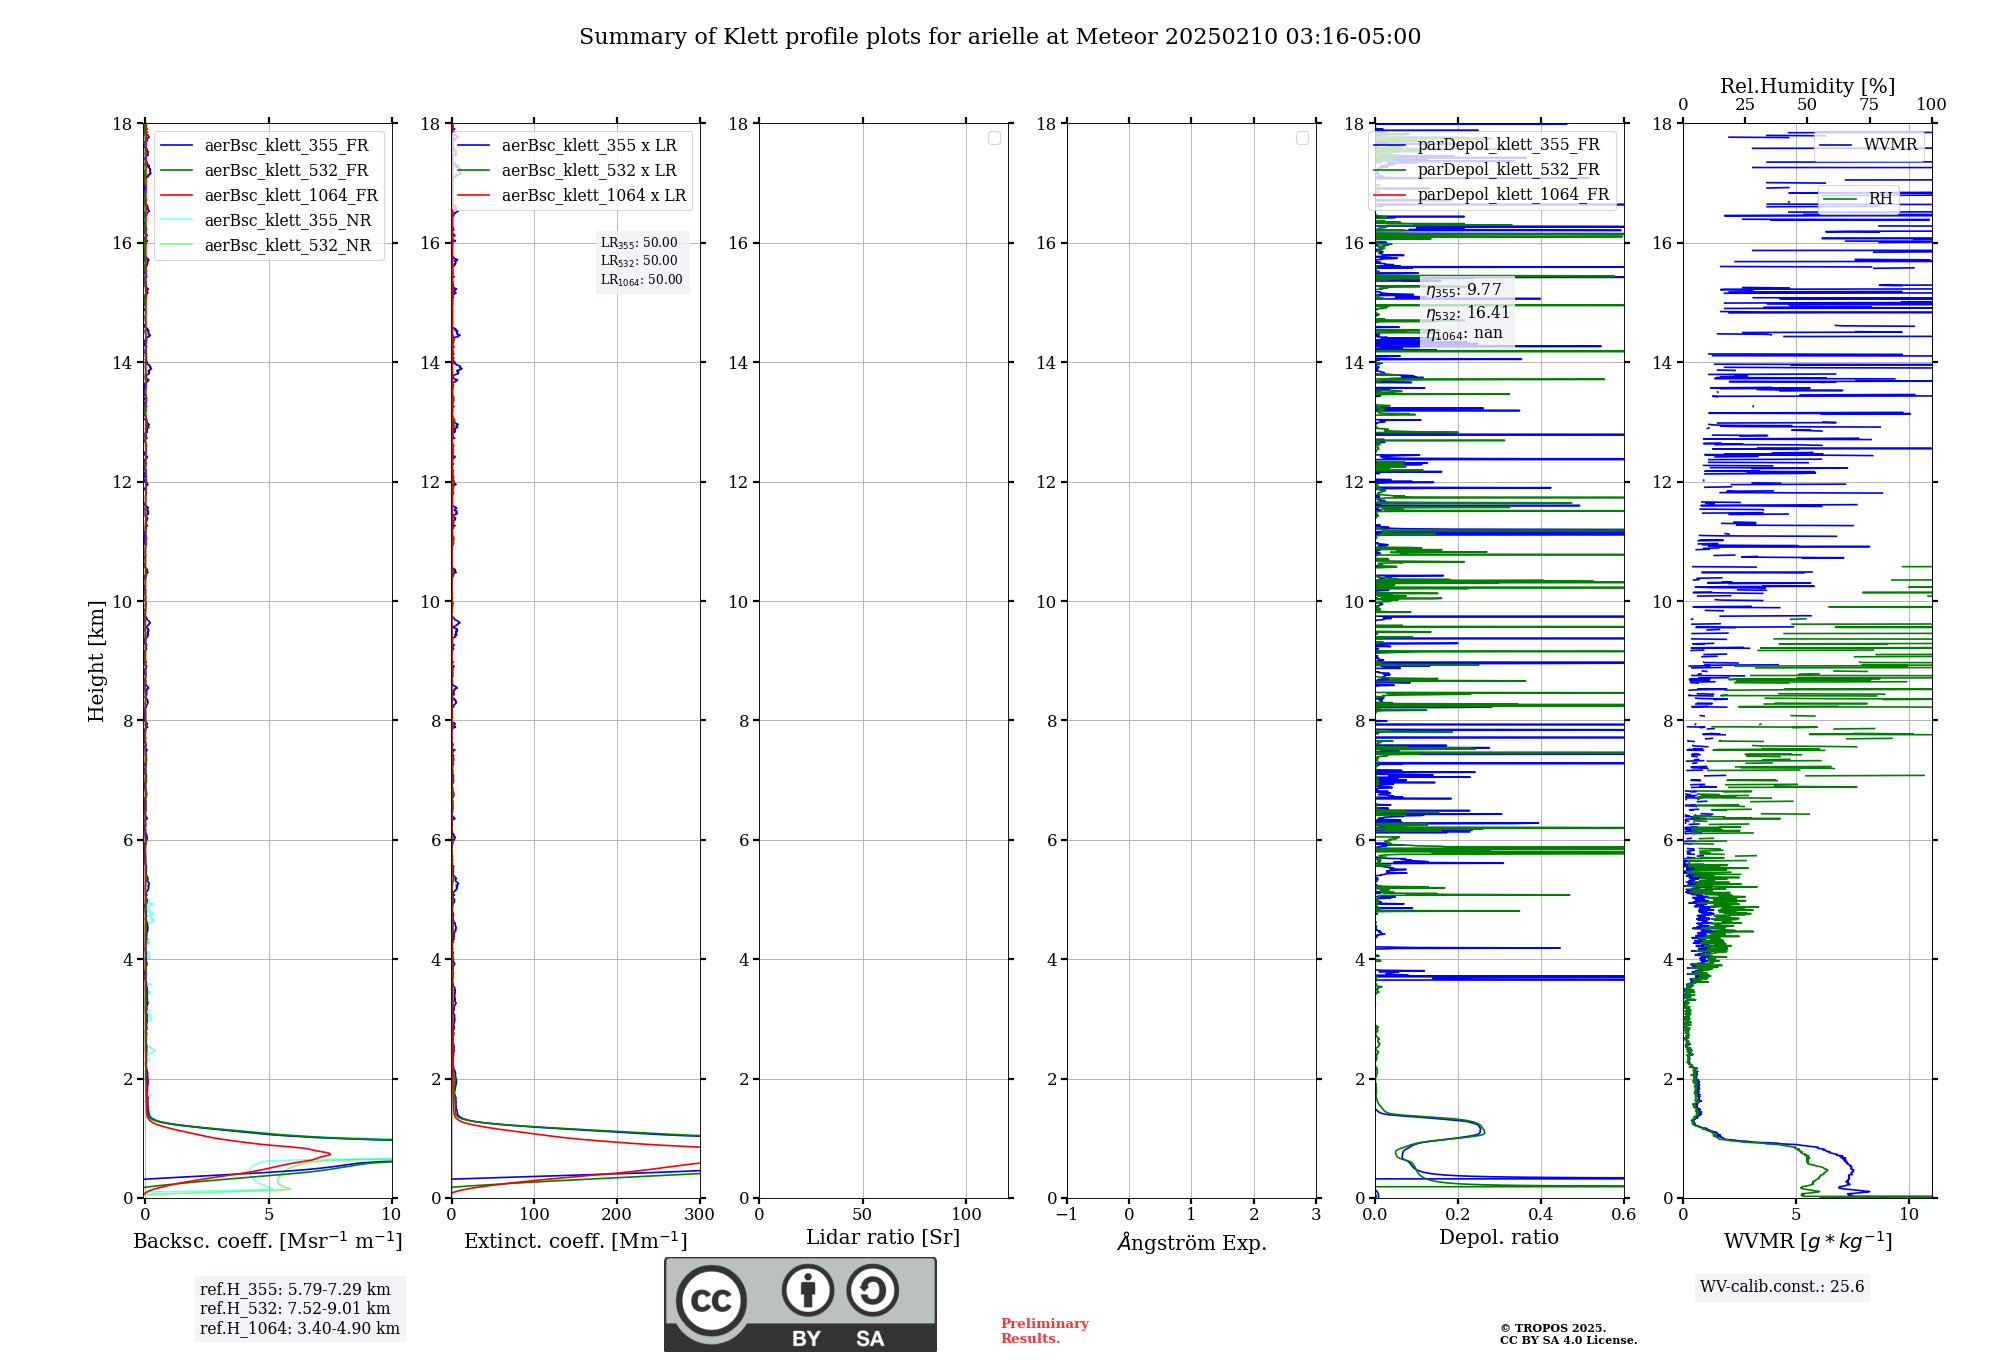2000x1360 pixels.
Task: Click tick label −1 on Ångström Exp. axis
Action: [1067, 1215]
